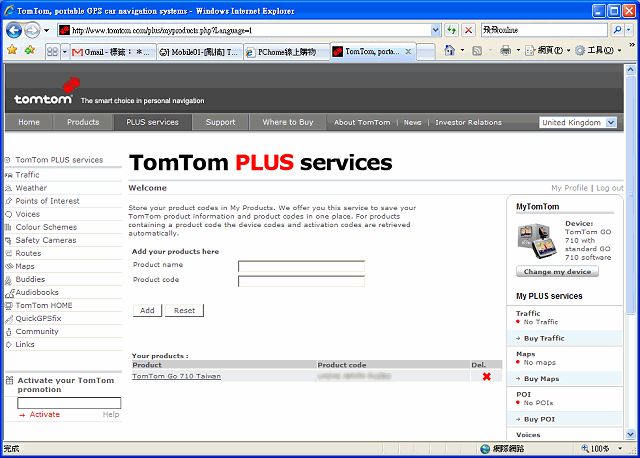This screenshot has height=458, width=640.
Task: Open a new blank tab
Action: point(426,52)
